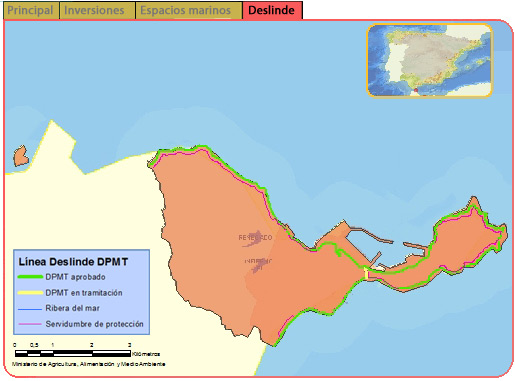Click the small orange island at left
The height and width of the screenshot is (381, 515).
pos(21,156)
